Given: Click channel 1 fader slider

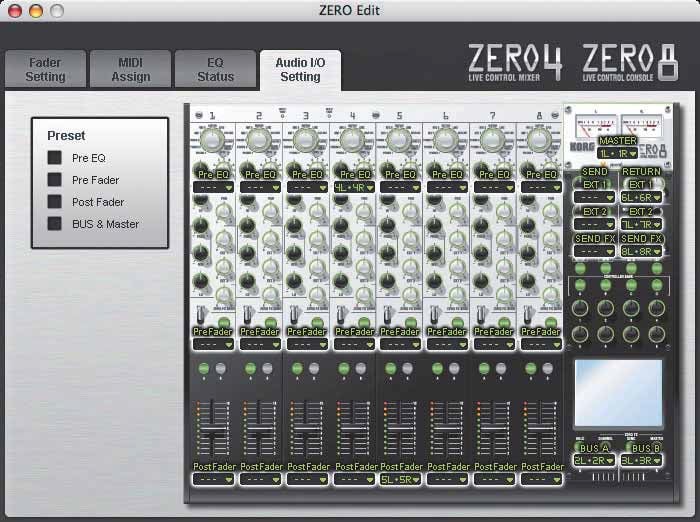Looking at the screenshot, I should (x=213, y=430).
